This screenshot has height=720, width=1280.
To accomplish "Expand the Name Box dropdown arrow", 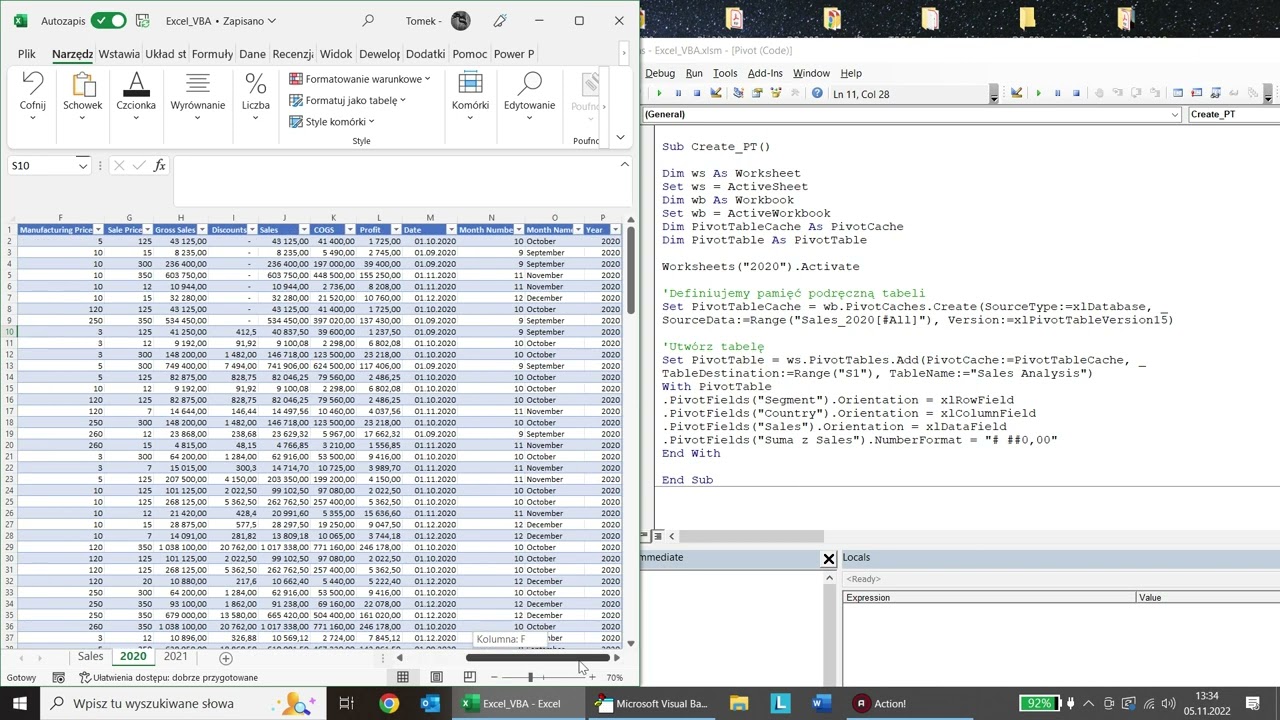I will (x=83, y=166).
